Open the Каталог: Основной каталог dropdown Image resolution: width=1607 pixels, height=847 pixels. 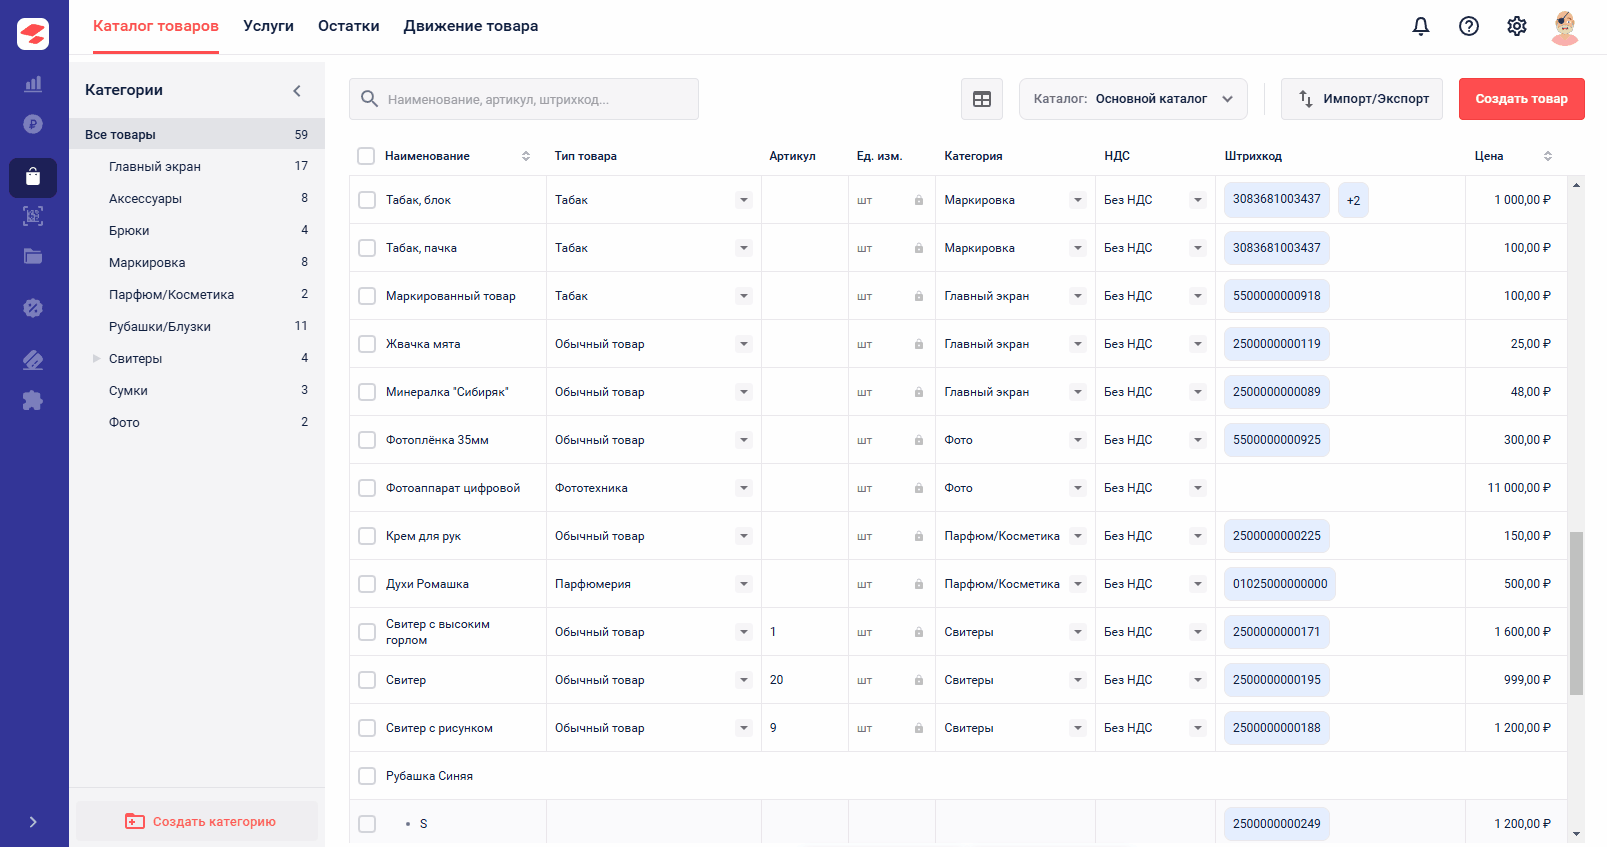click(1133, 99)
